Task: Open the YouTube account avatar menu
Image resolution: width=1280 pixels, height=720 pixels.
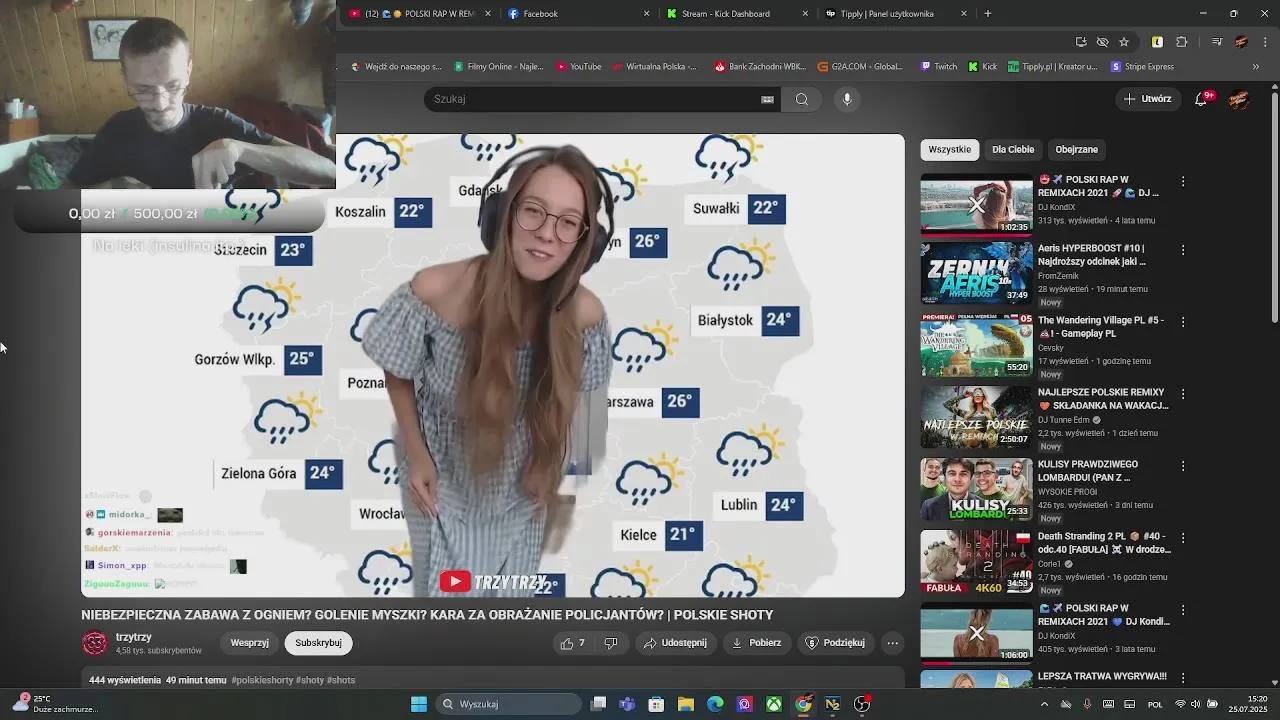Action: 1239,99
